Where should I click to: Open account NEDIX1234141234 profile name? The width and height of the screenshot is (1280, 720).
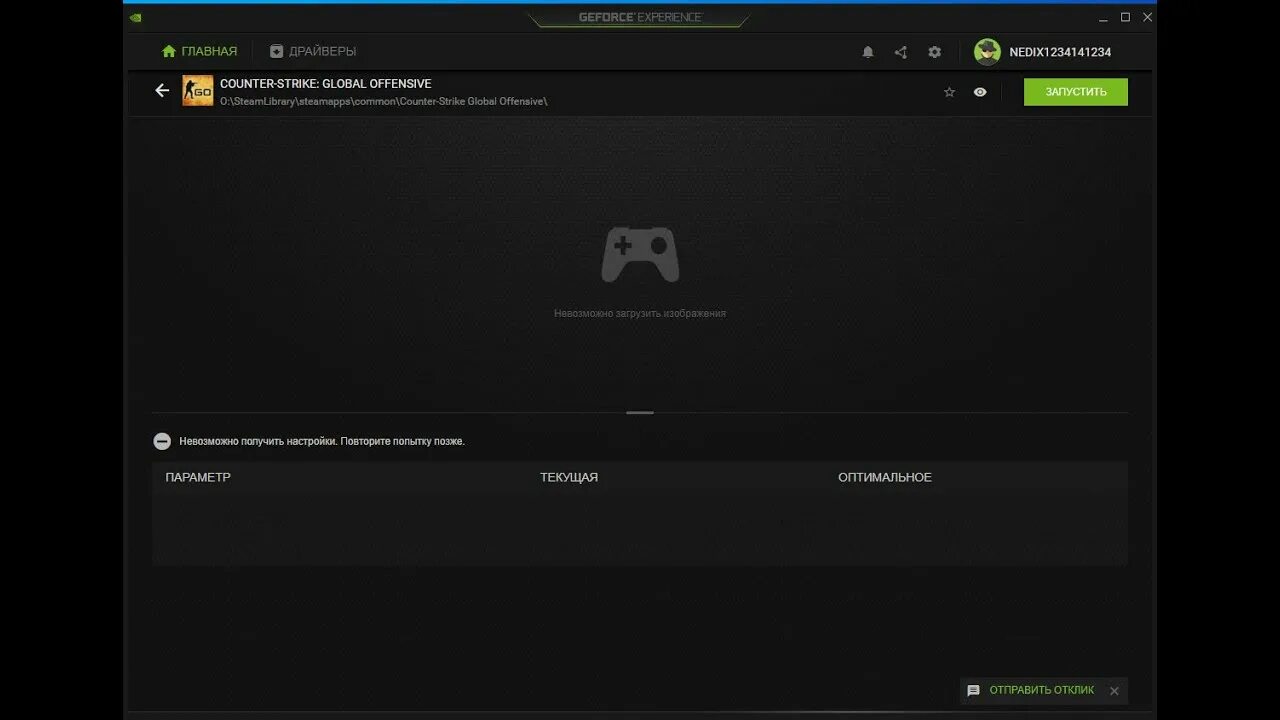click(1060, 52)
